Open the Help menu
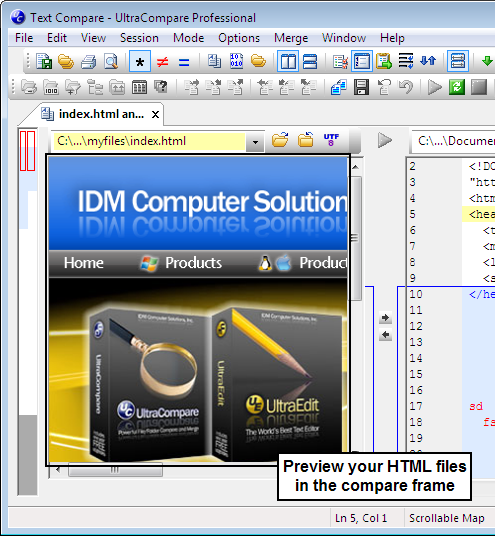 (x=392, y=38)
